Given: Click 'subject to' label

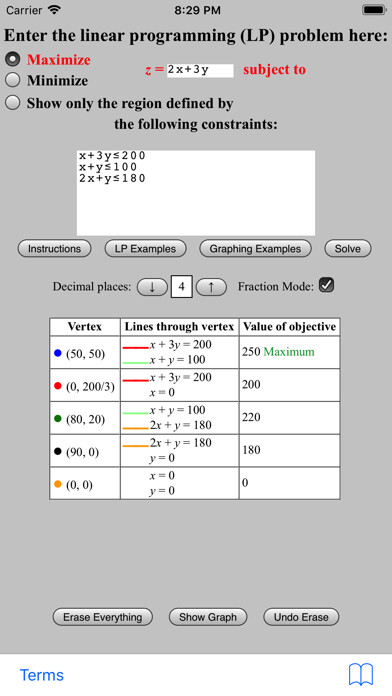Looking at the screenshot, I should tap(274, 70).
